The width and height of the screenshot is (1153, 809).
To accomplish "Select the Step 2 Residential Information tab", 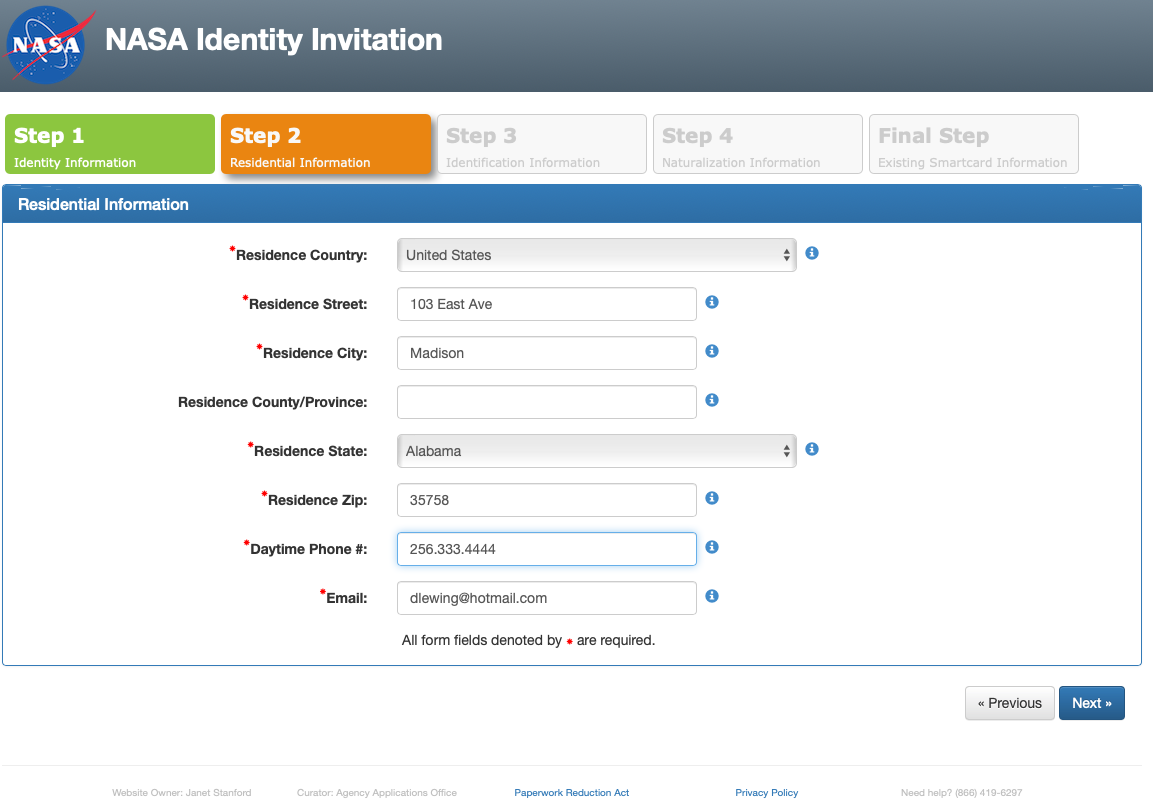I will tap(326, 145).
